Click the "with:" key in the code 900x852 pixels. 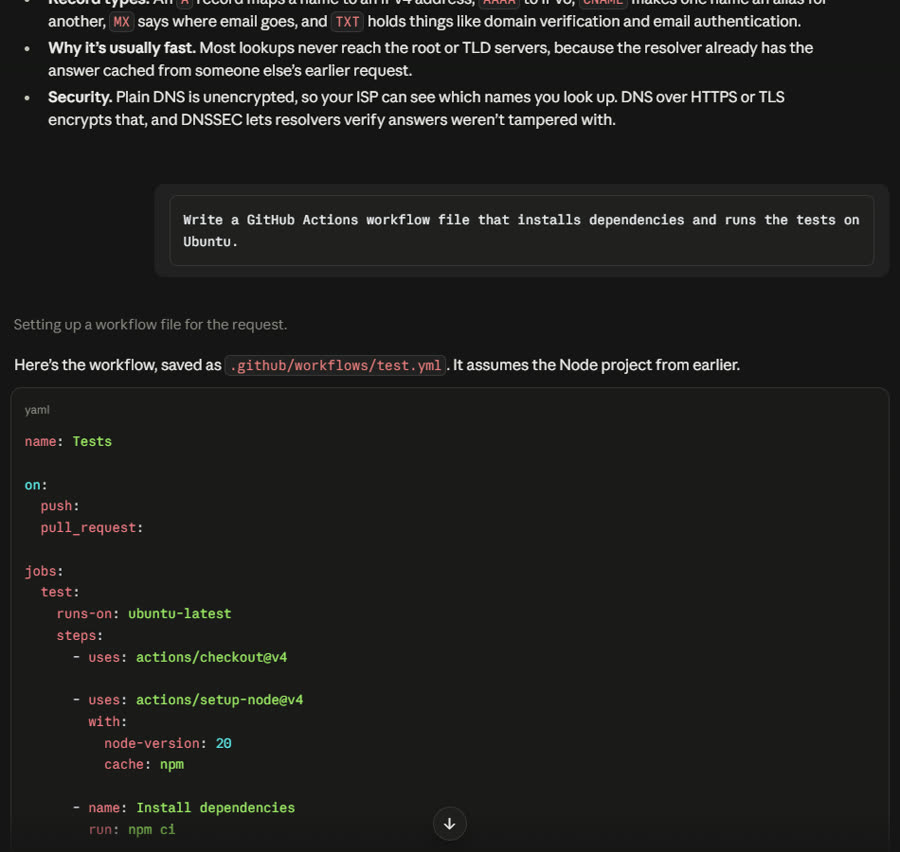pos(107,722)
